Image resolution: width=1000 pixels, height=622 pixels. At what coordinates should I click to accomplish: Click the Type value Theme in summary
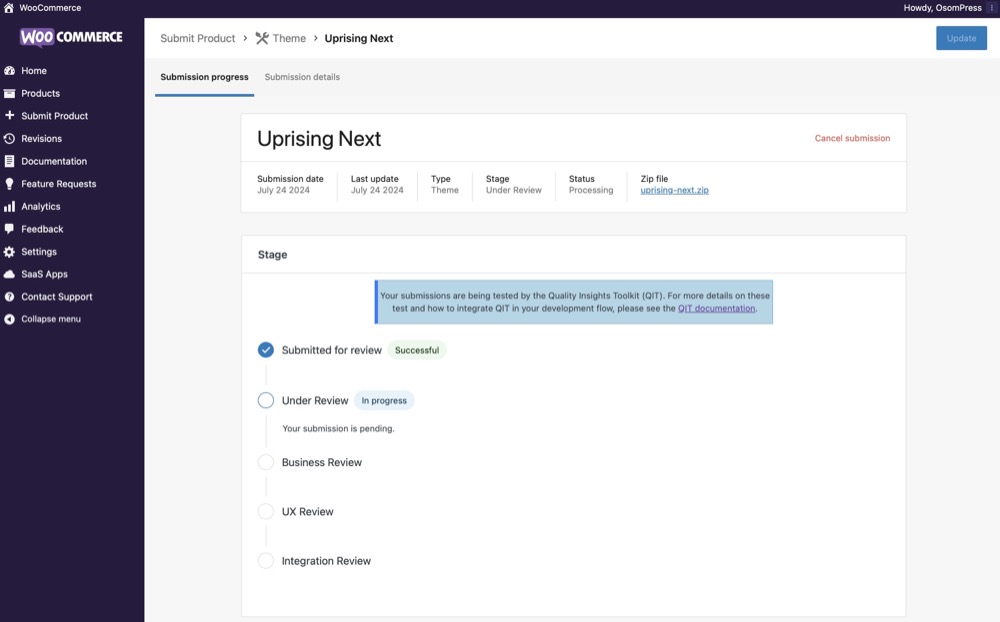pyautogui.click(x=445, y=190)
